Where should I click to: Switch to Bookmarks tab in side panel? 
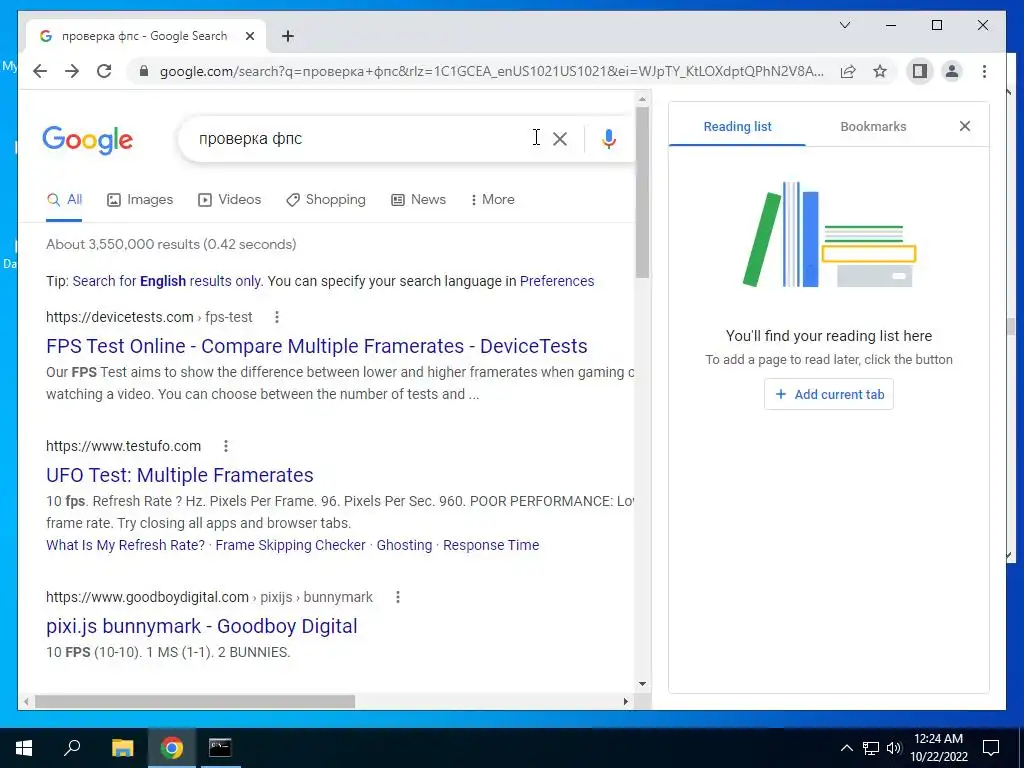(873, 127)
